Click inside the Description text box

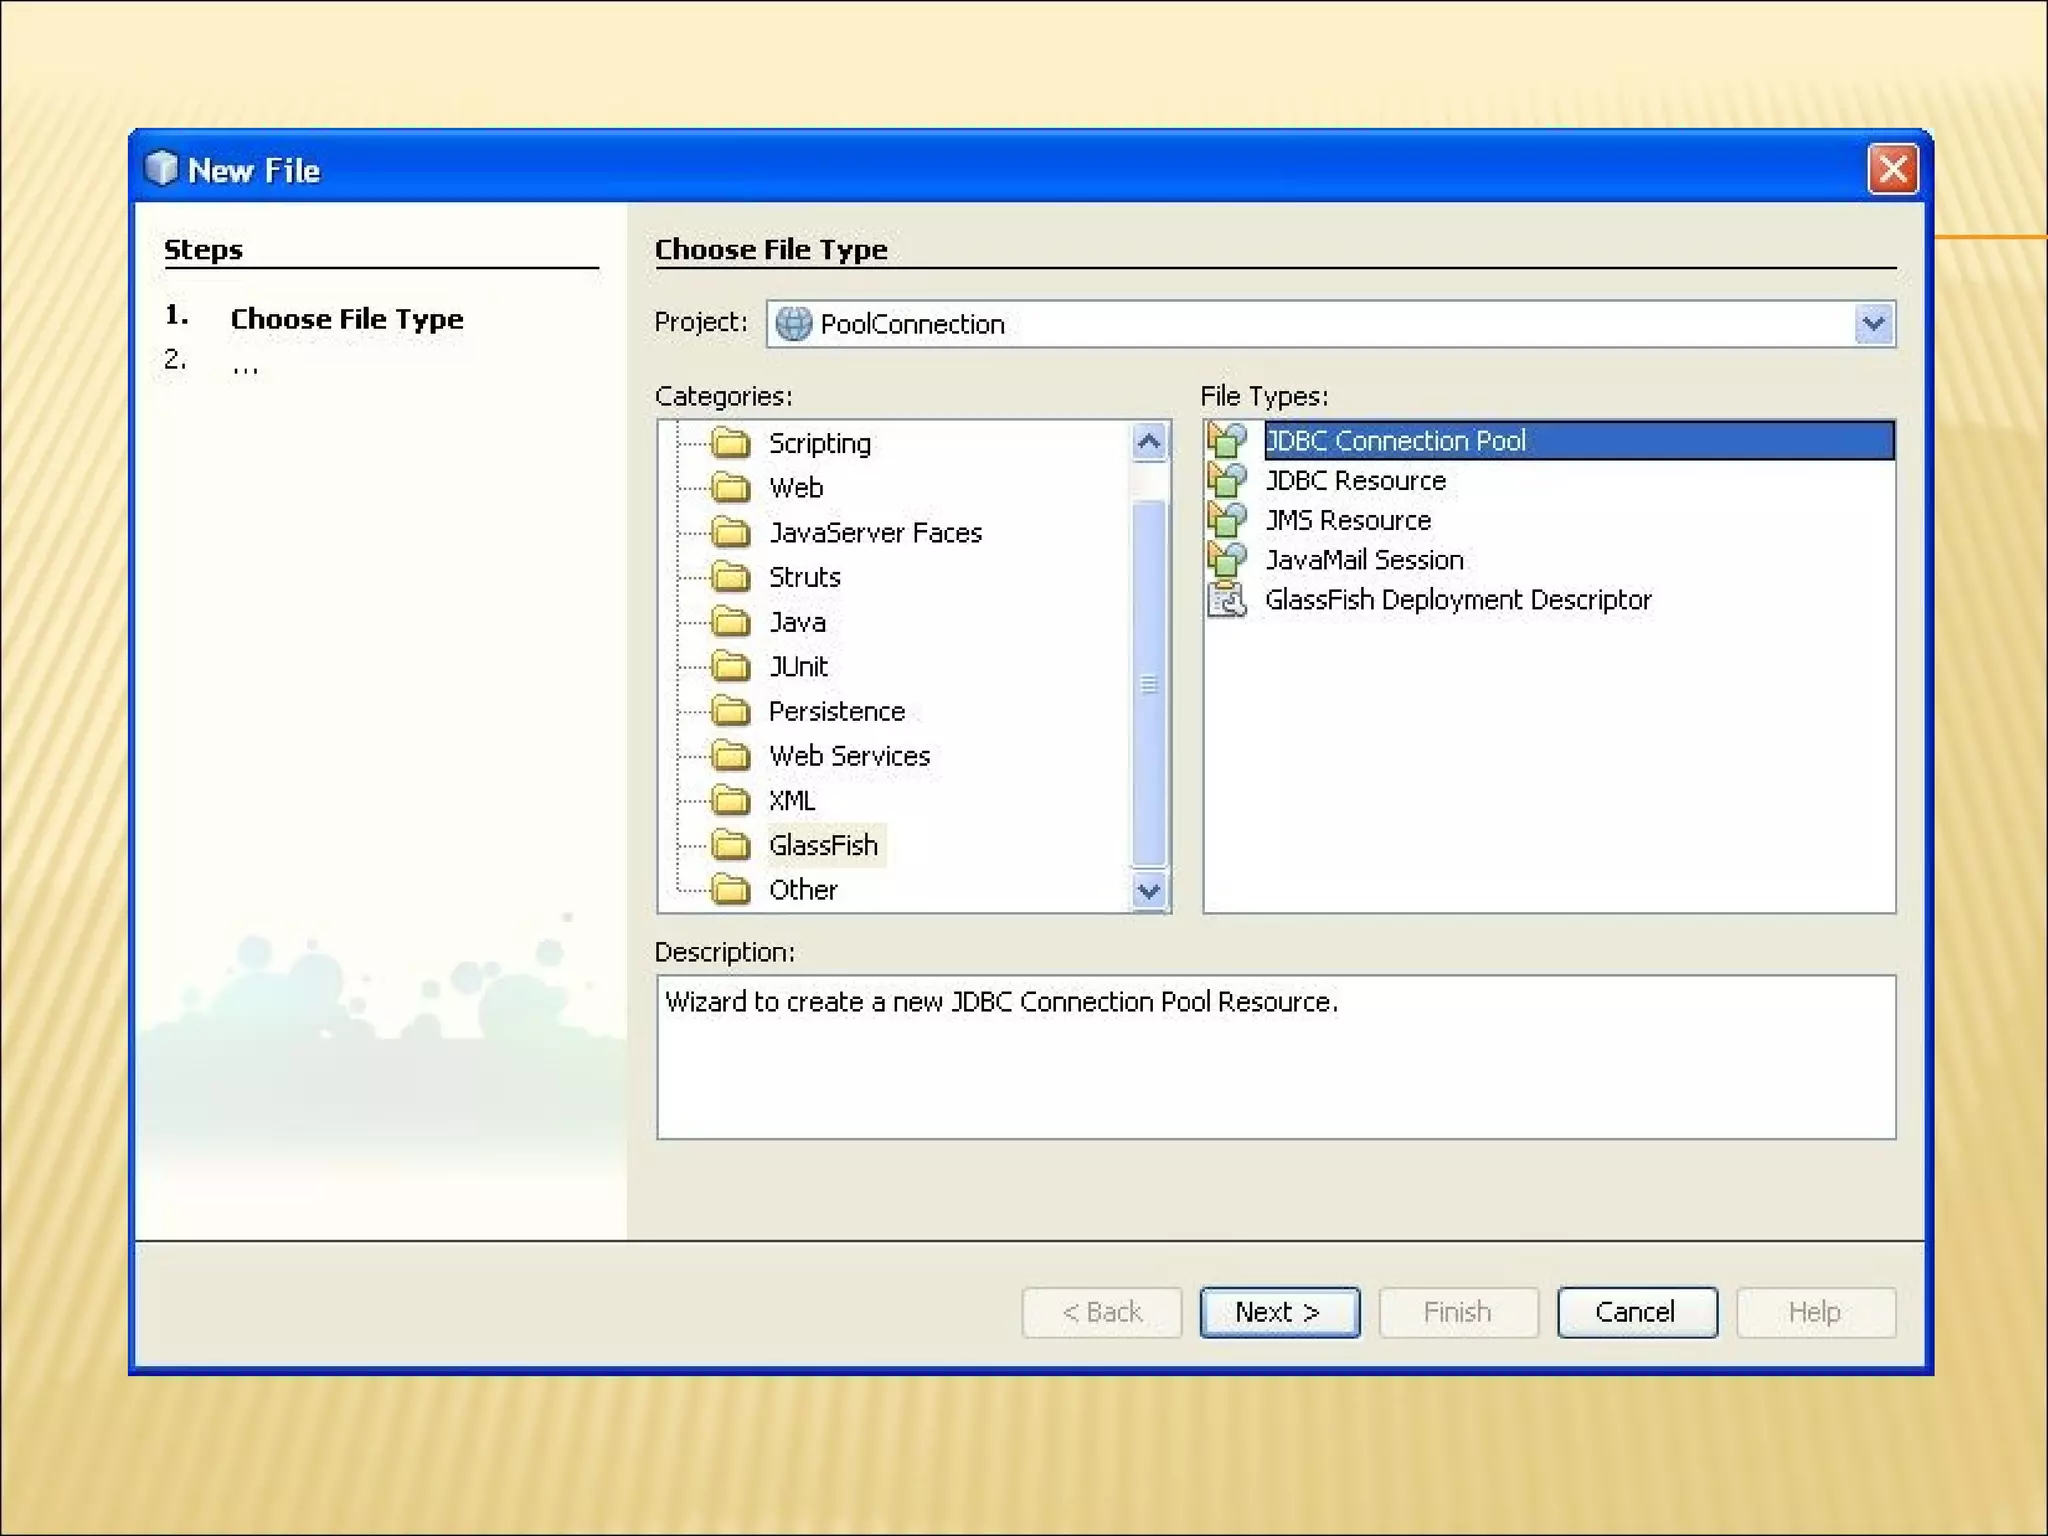pyautogui.click(x=1275, y=1057)
